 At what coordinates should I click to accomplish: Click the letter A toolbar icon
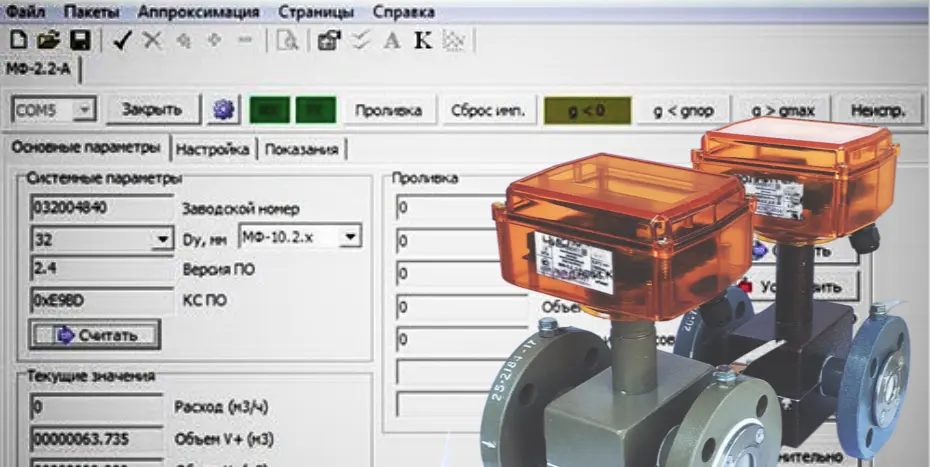coord(392,40)
